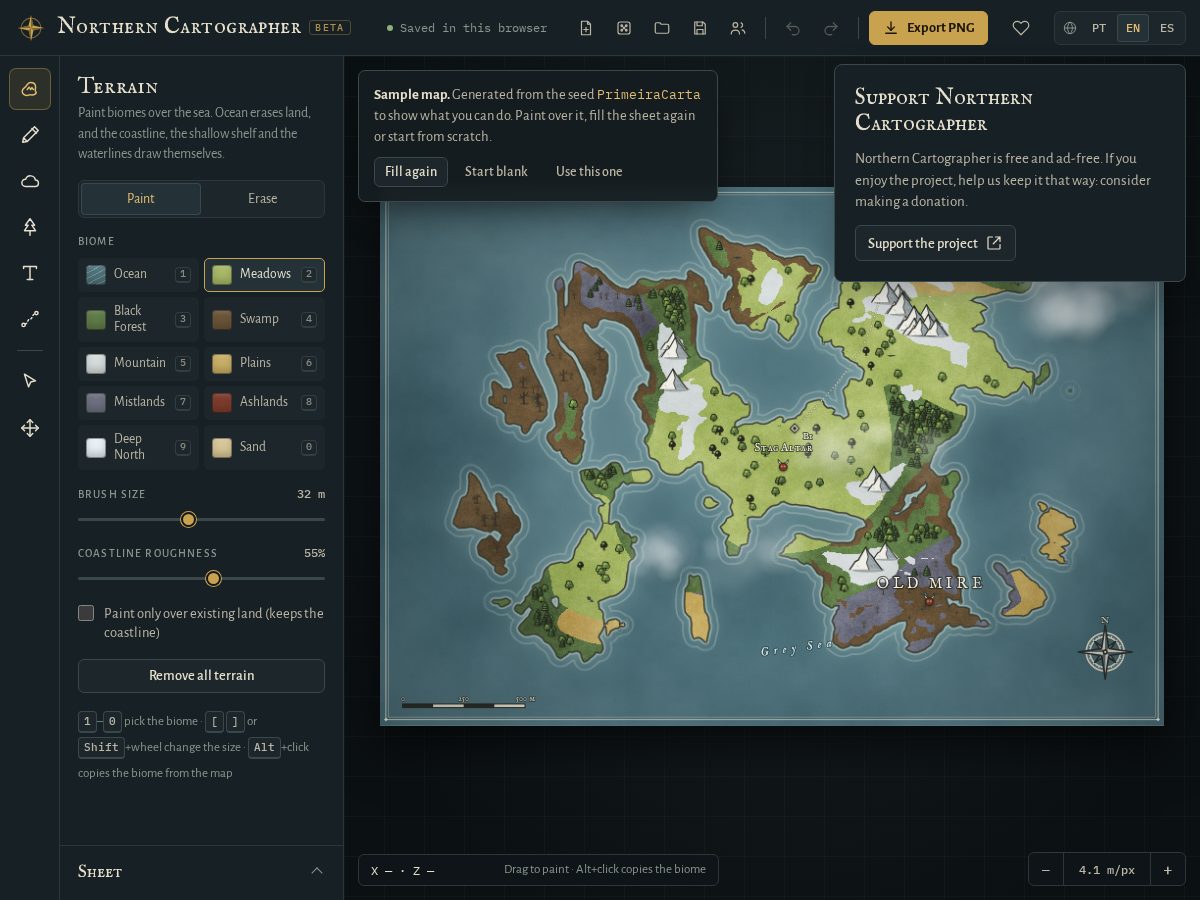Click the Stag Altar map label
1200x900 pixels.
[x=783, y=448]
